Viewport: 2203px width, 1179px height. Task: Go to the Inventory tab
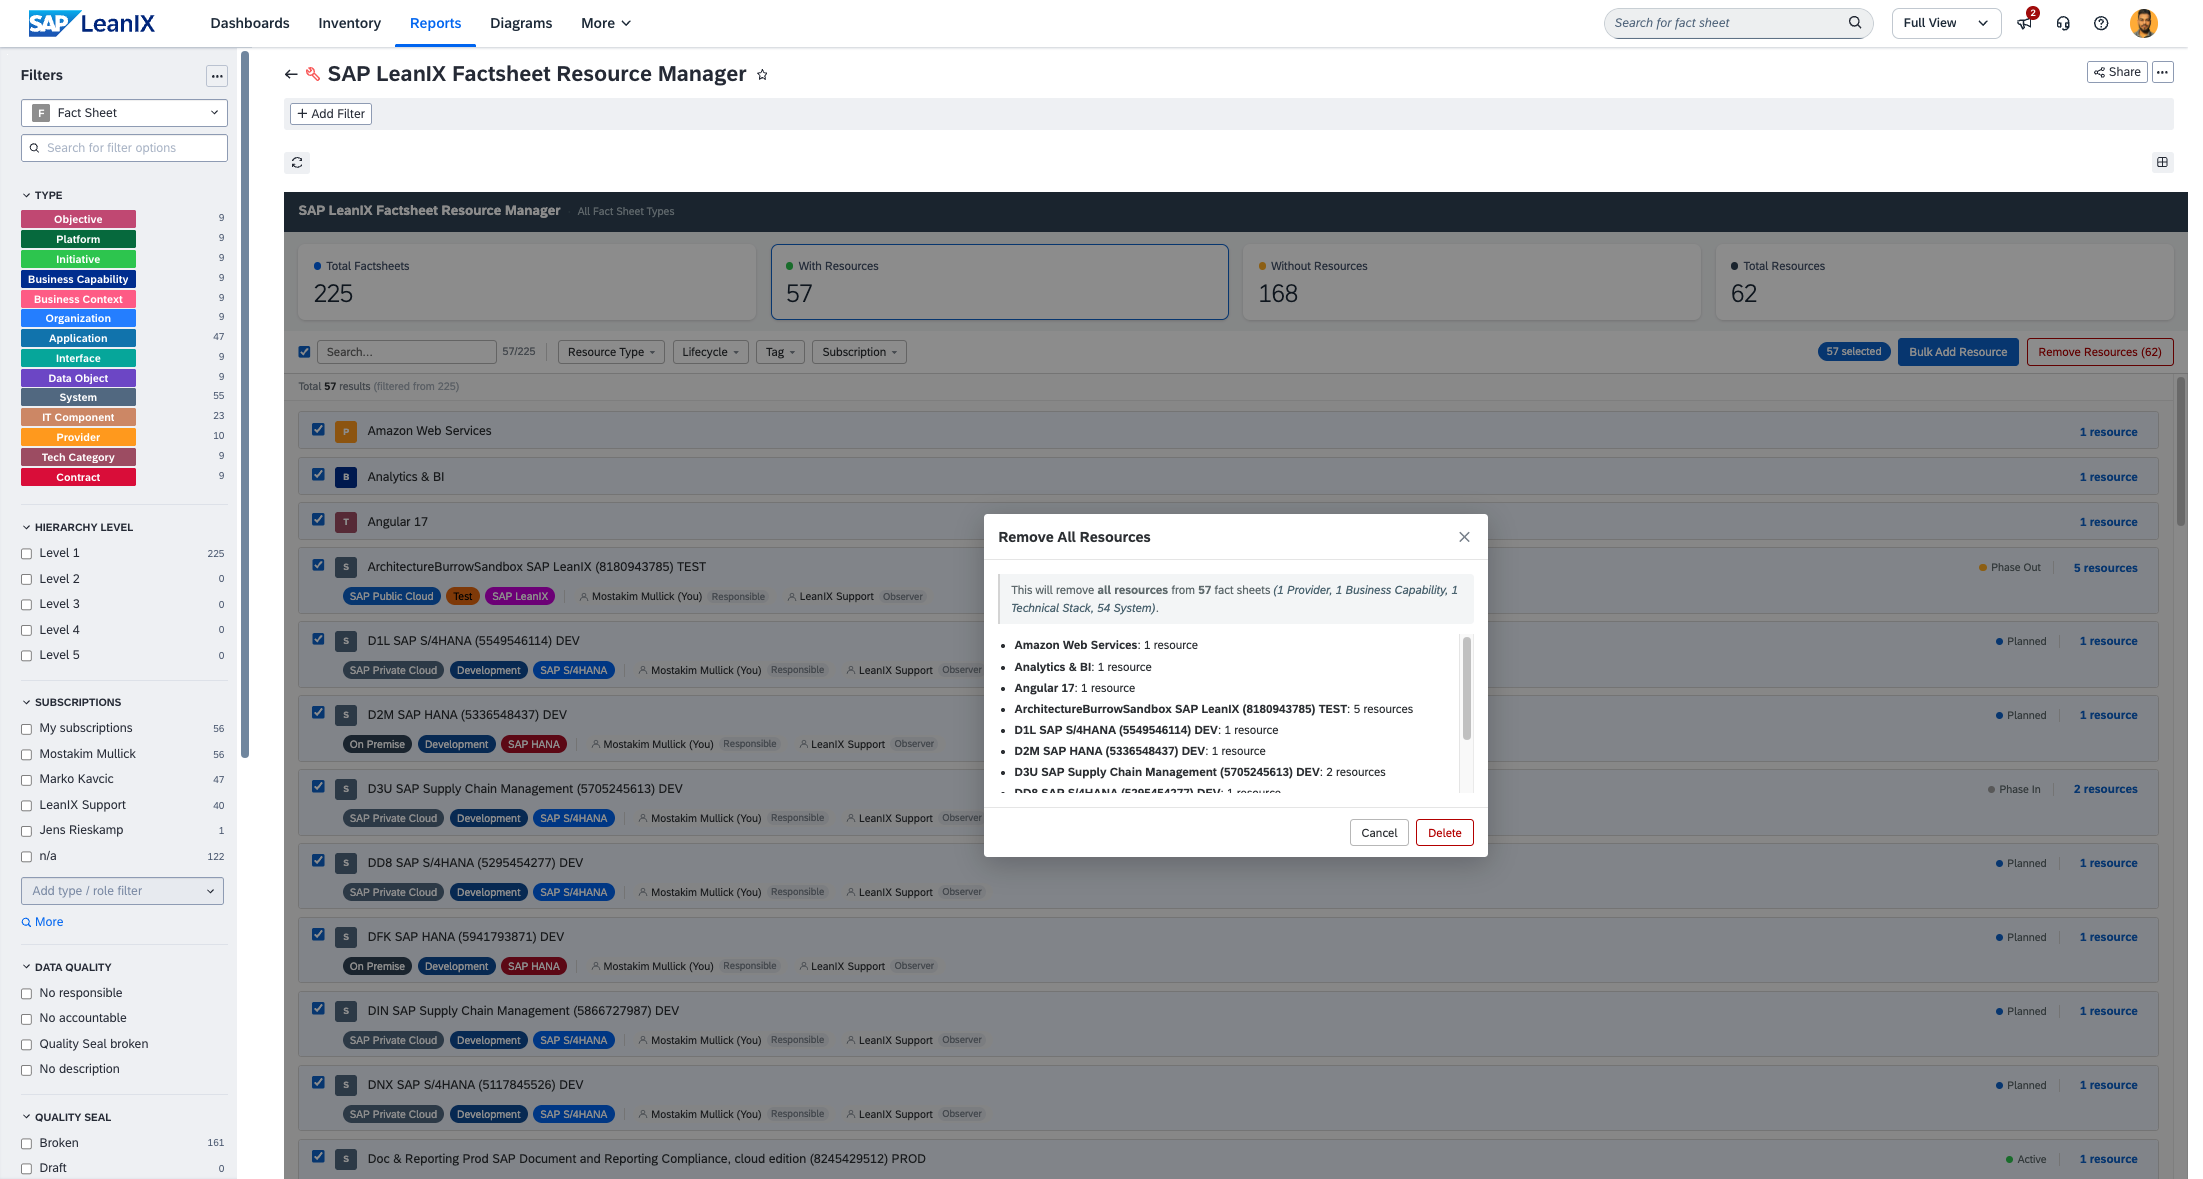352,24
